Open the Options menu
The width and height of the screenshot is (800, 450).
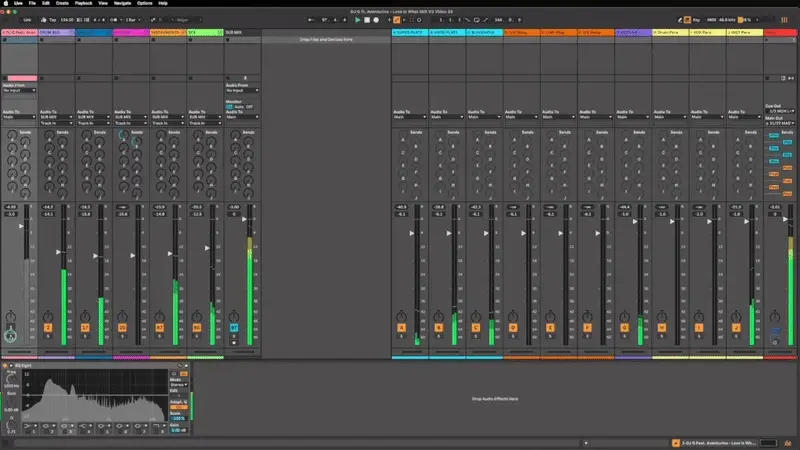click(x=144, y=3)
